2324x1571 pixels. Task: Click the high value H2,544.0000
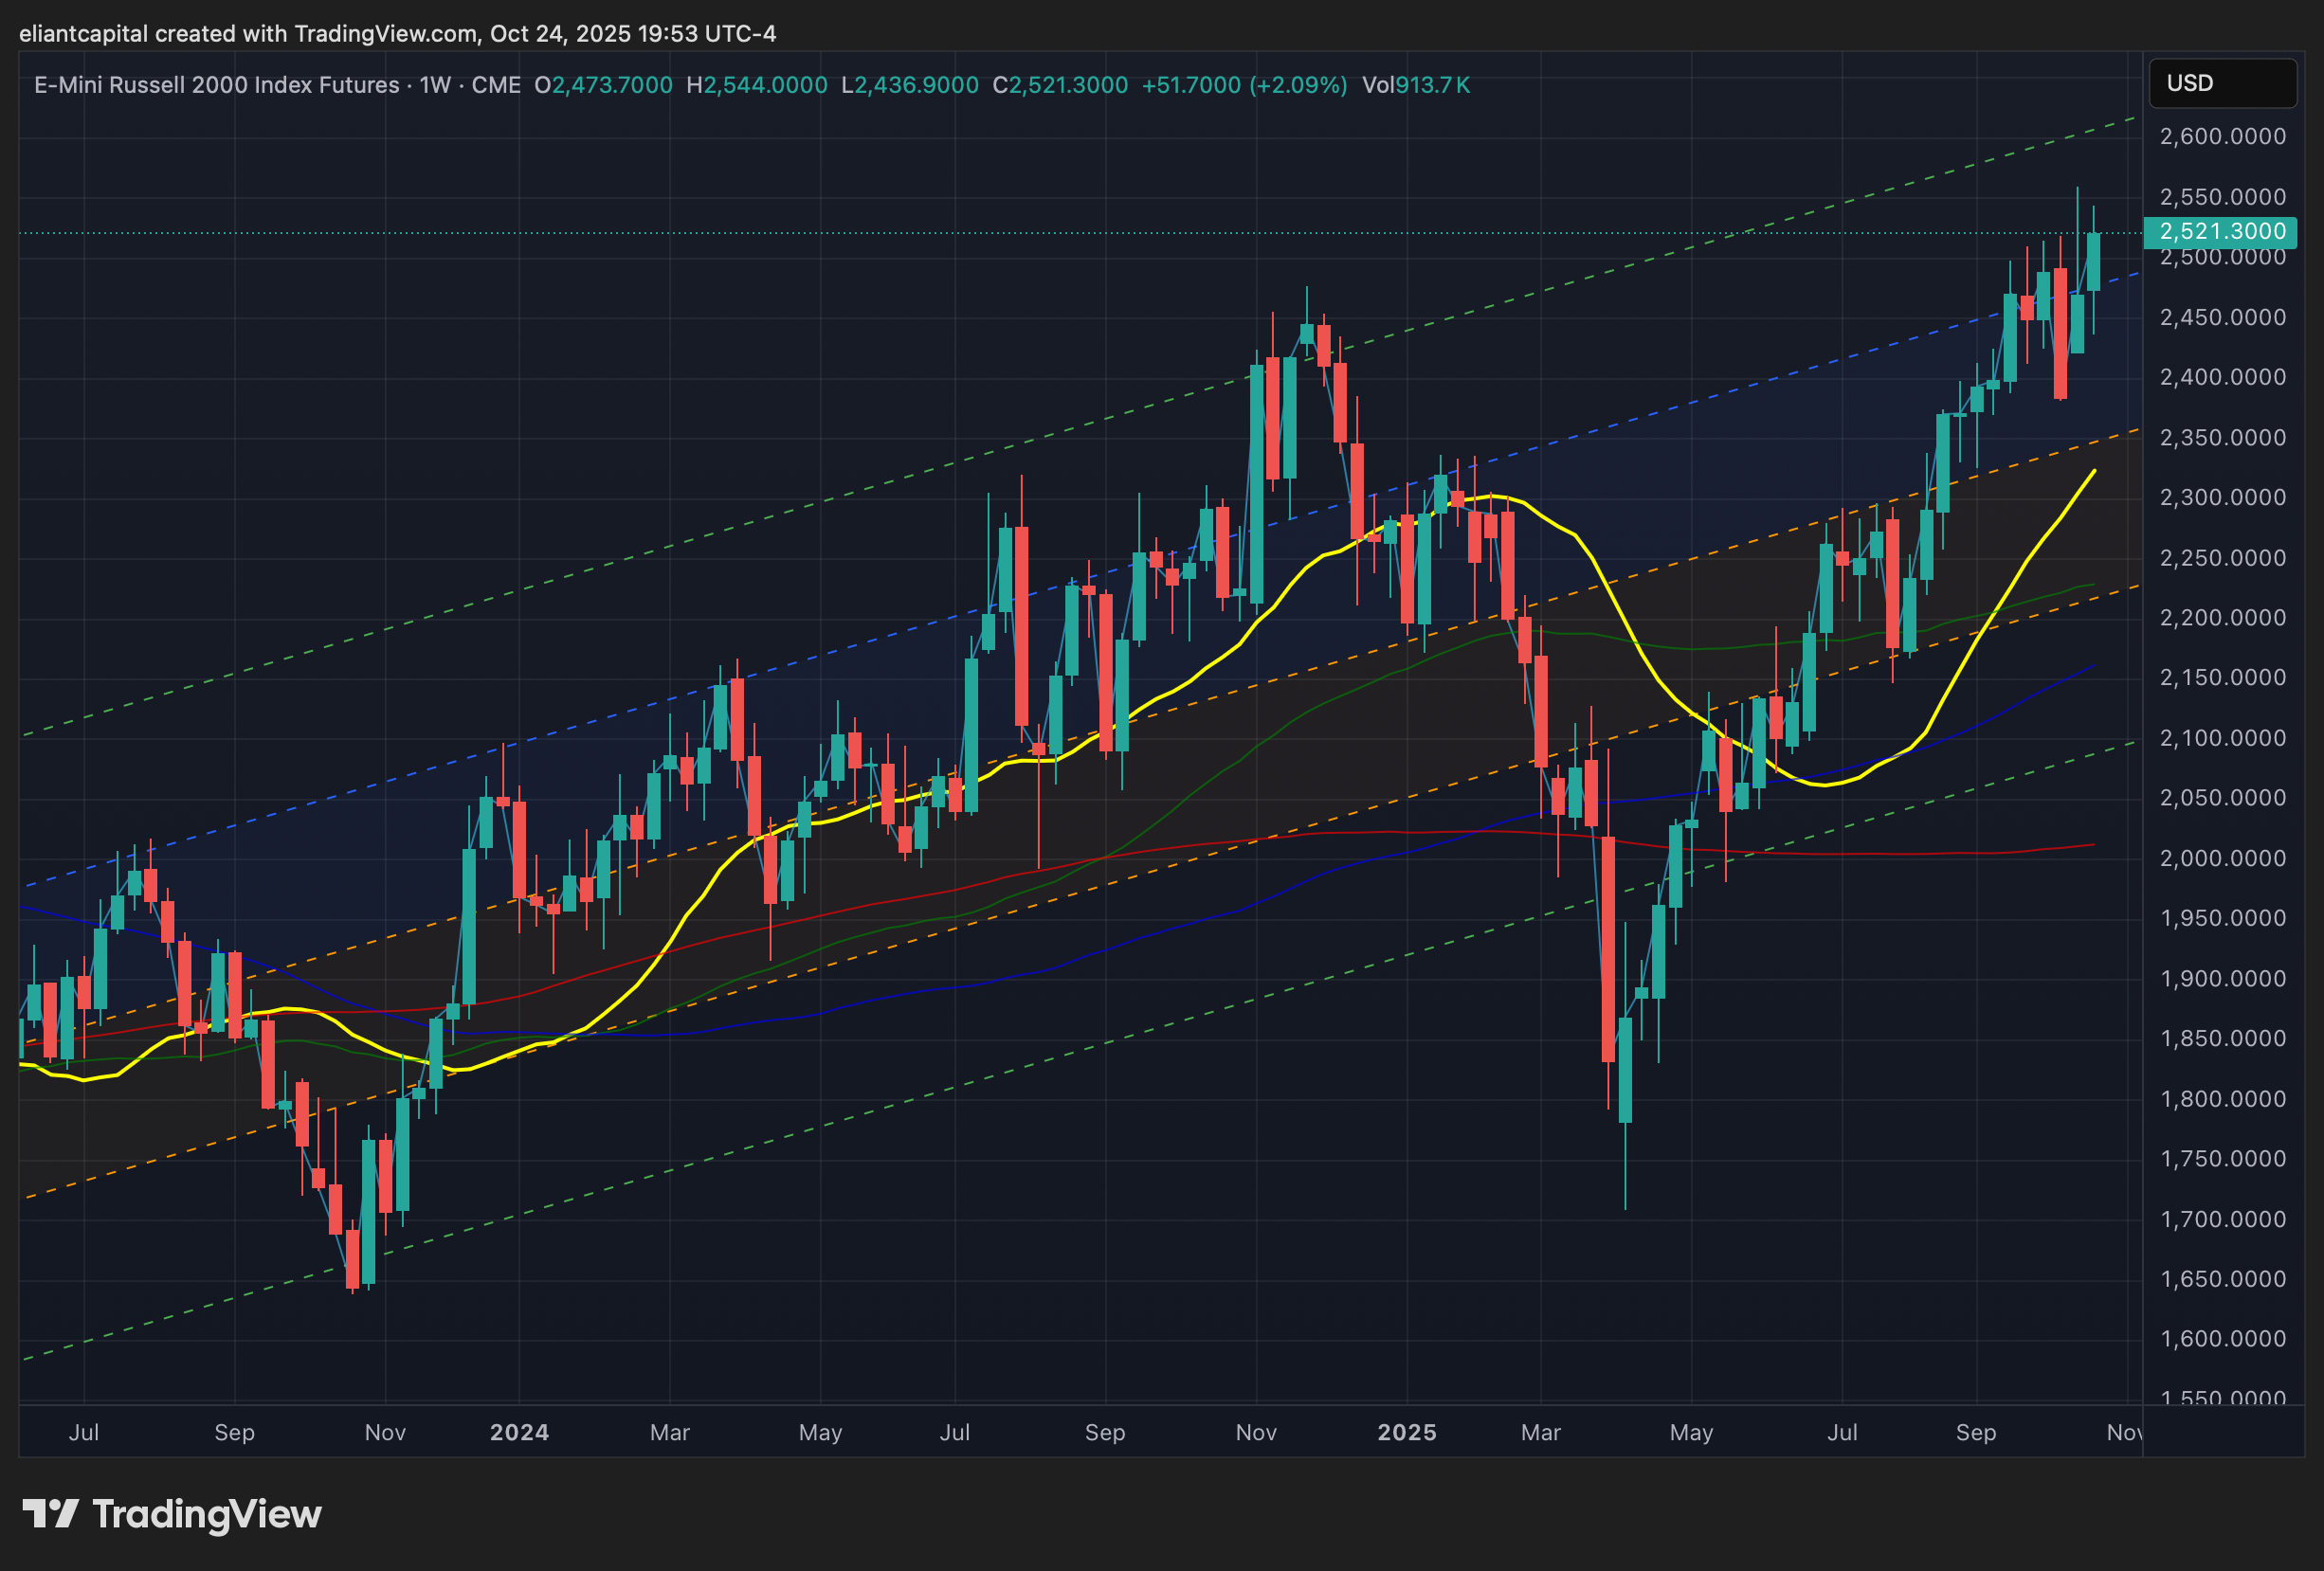(756, 85)
